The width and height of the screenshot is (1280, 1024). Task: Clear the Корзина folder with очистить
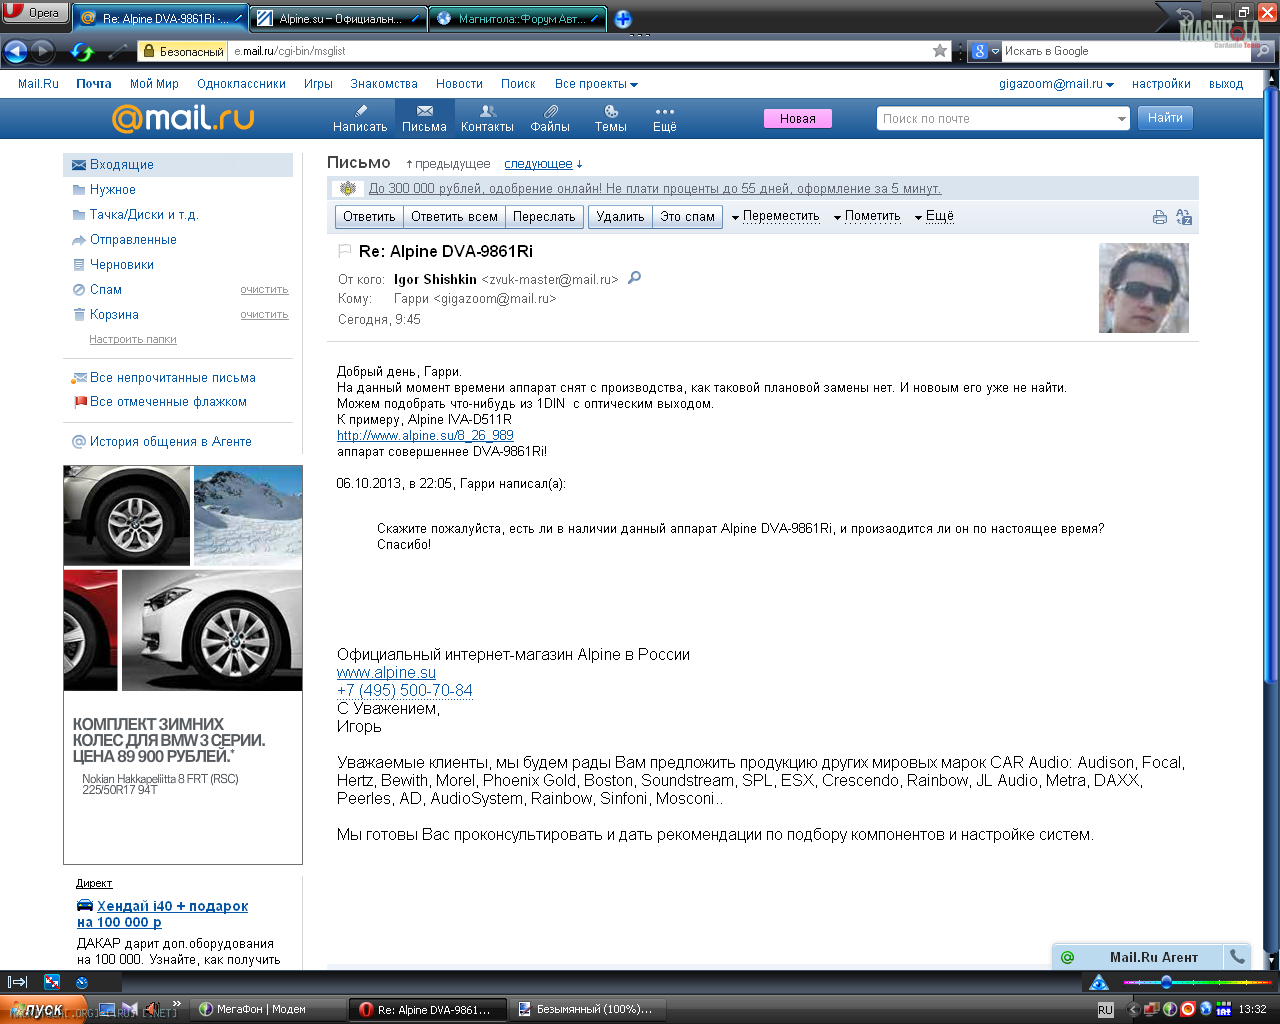264,315
